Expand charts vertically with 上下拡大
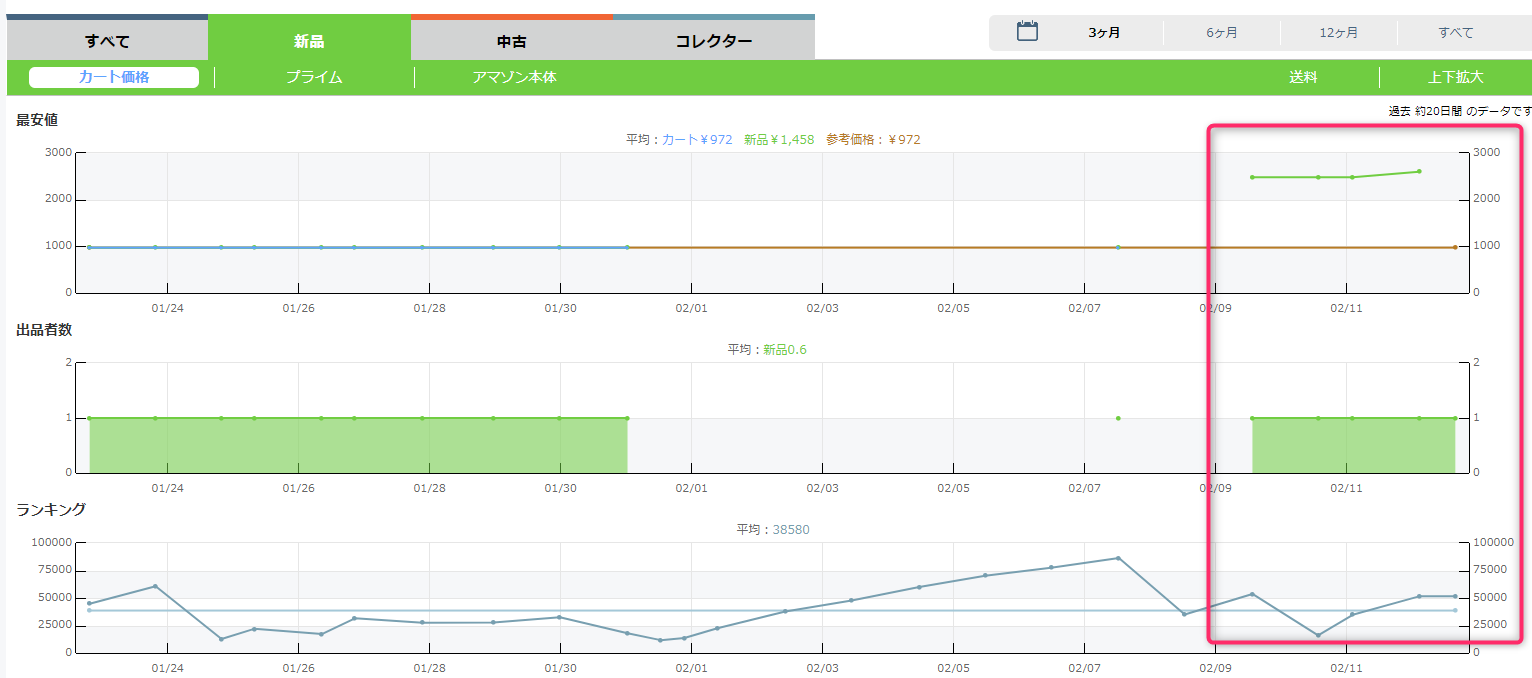This screenshot has width=1532, height=678. (1455, 77)
